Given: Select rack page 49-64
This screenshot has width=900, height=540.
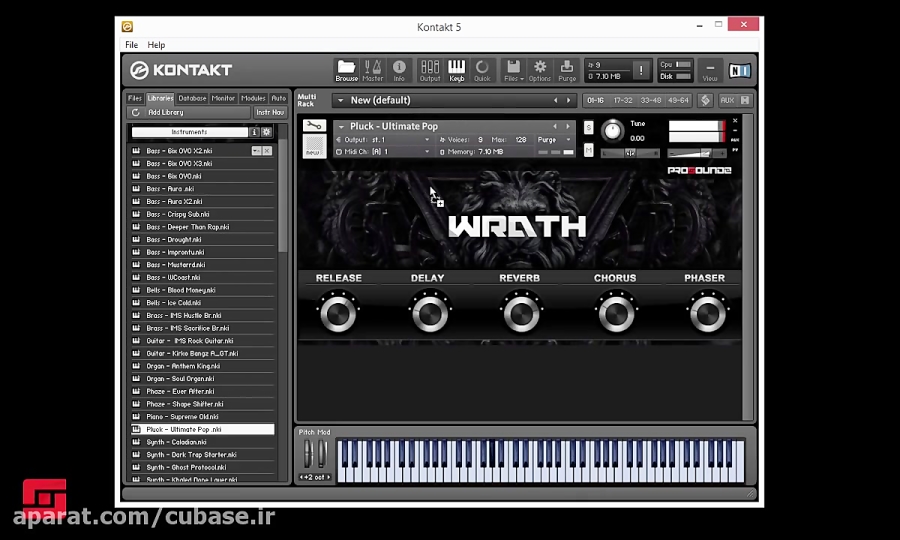Looking at the screenshot, I should tap(678, 100).
